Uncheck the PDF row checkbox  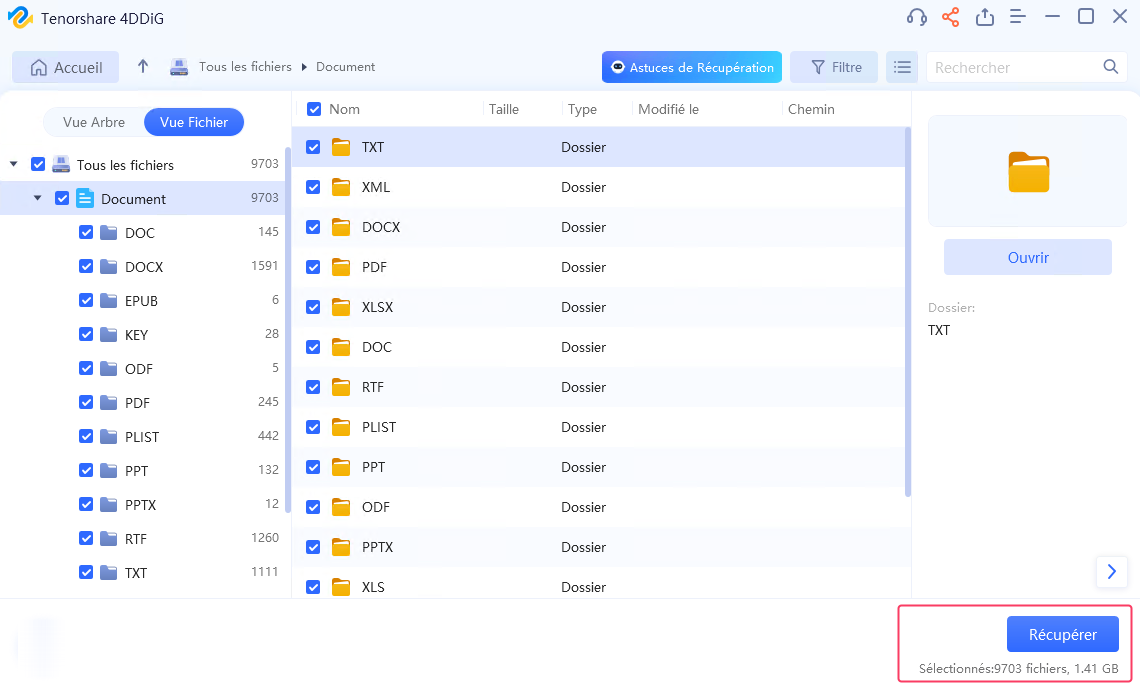tap(313, 267)
